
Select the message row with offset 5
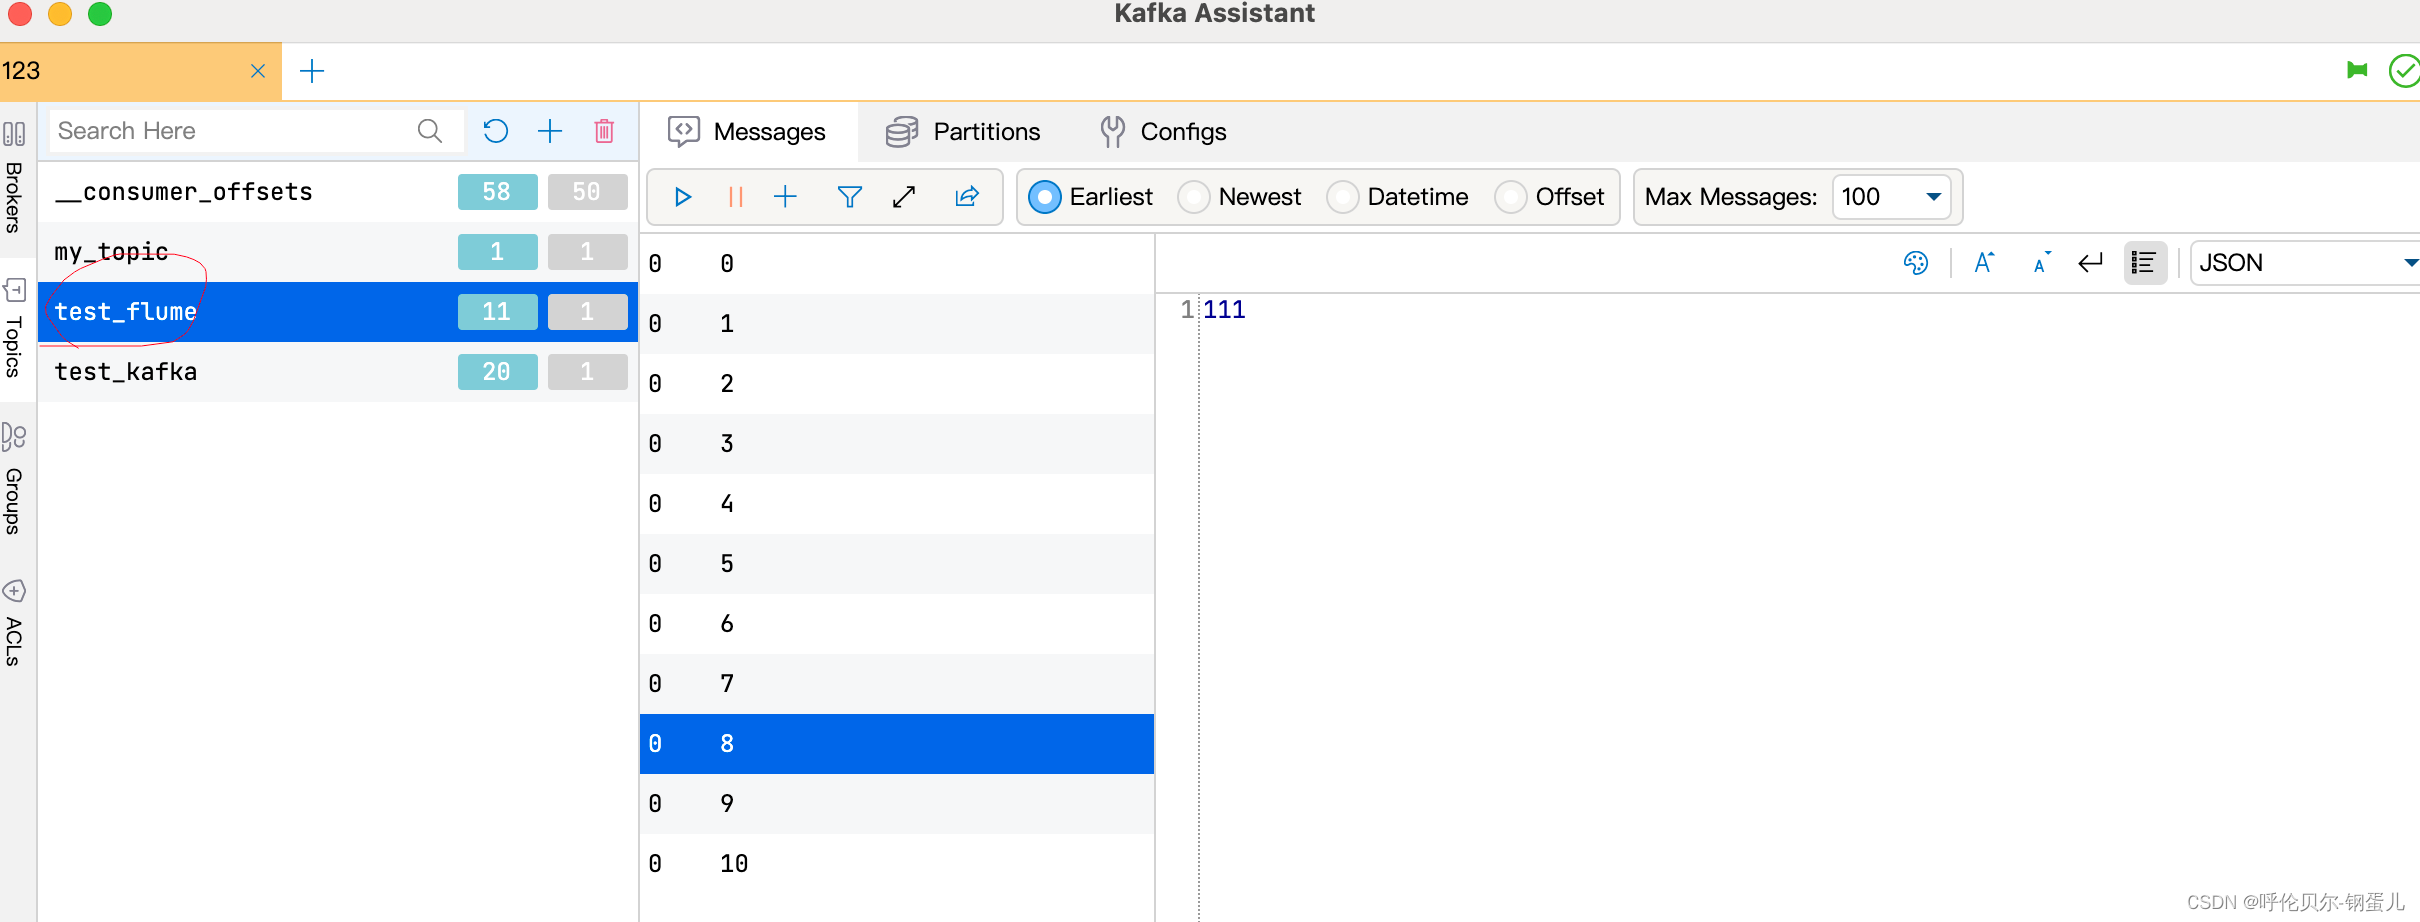click(897, 564)
